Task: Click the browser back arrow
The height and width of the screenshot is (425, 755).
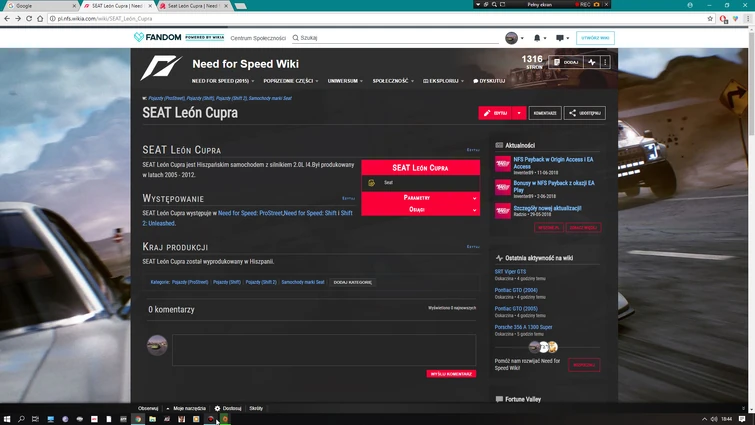Action: click(x=7, y=18)
